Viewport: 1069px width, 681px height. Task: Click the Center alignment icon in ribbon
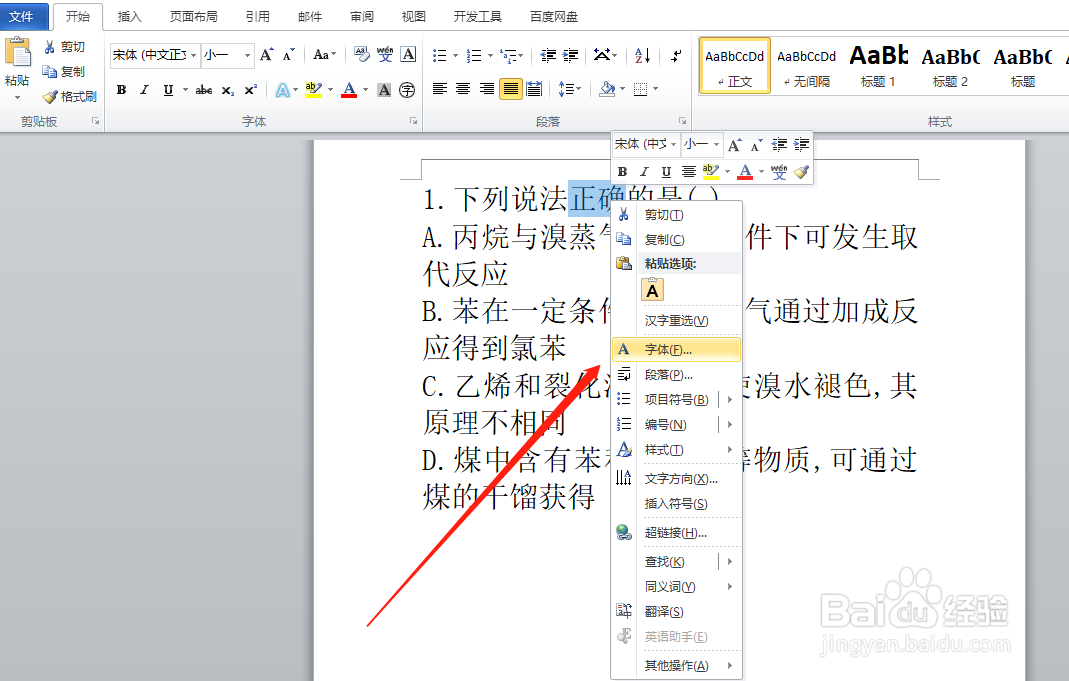click(463, 89)
